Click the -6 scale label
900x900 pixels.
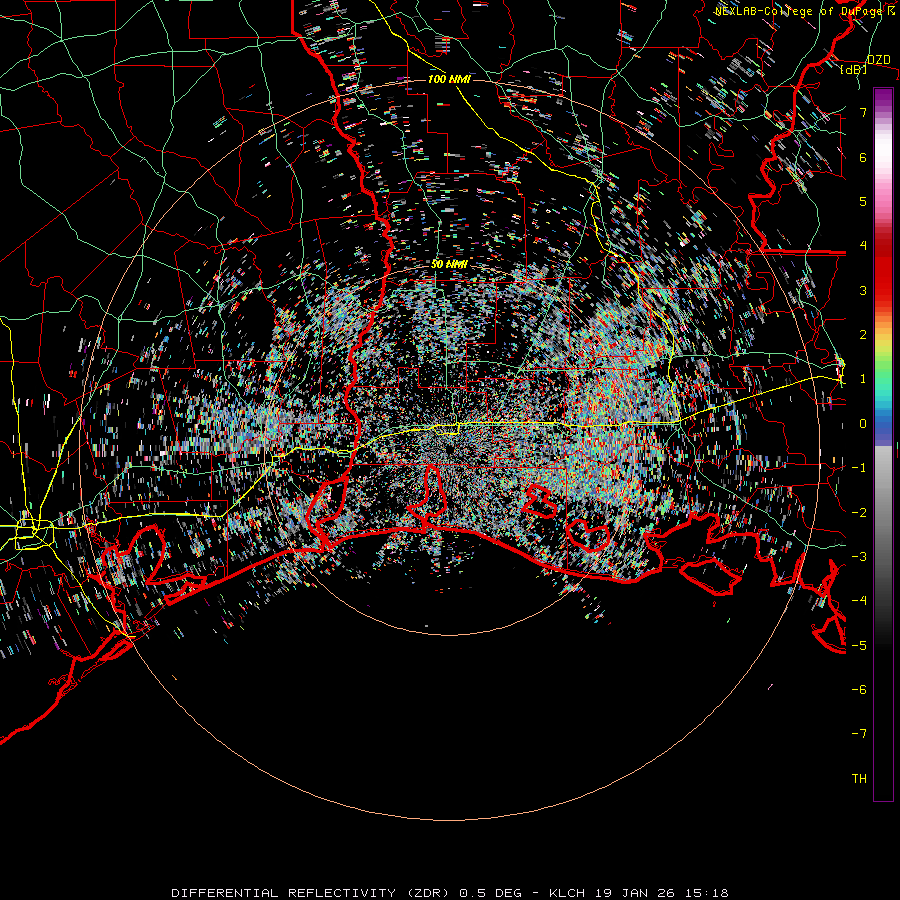tap(859, 690)
